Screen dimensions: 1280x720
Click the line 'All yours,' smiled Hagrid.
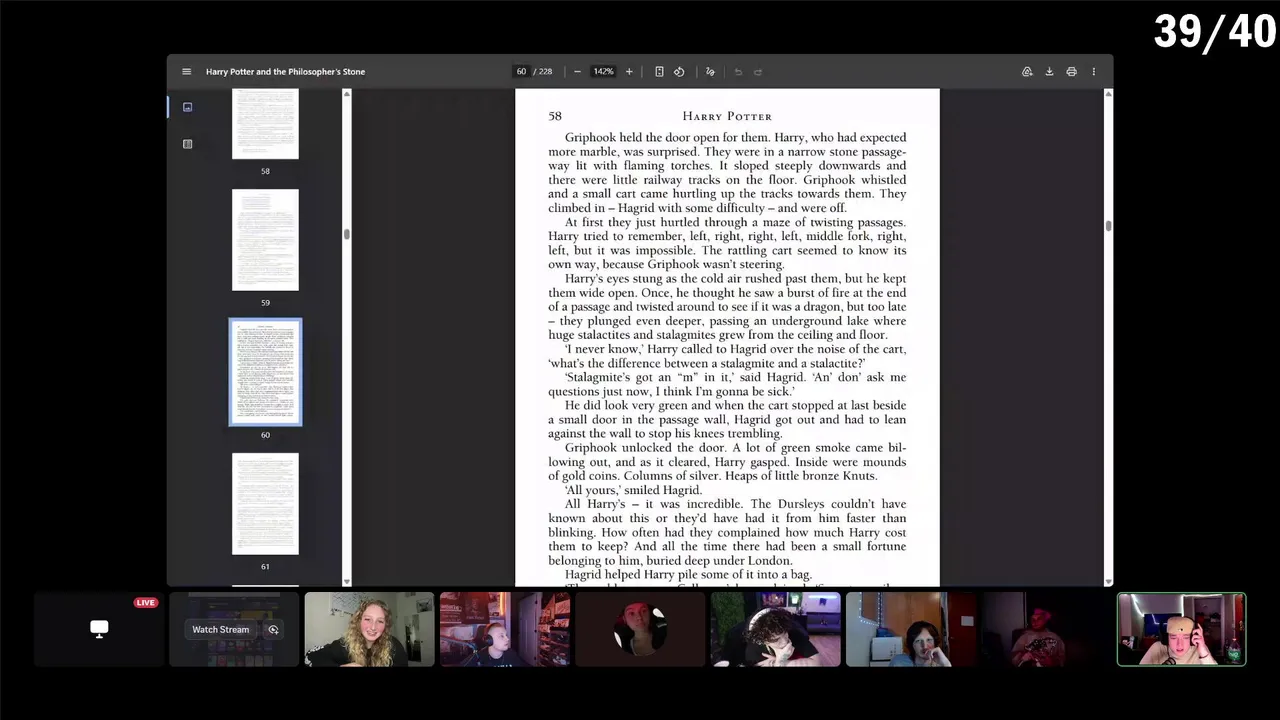point(633,490)
